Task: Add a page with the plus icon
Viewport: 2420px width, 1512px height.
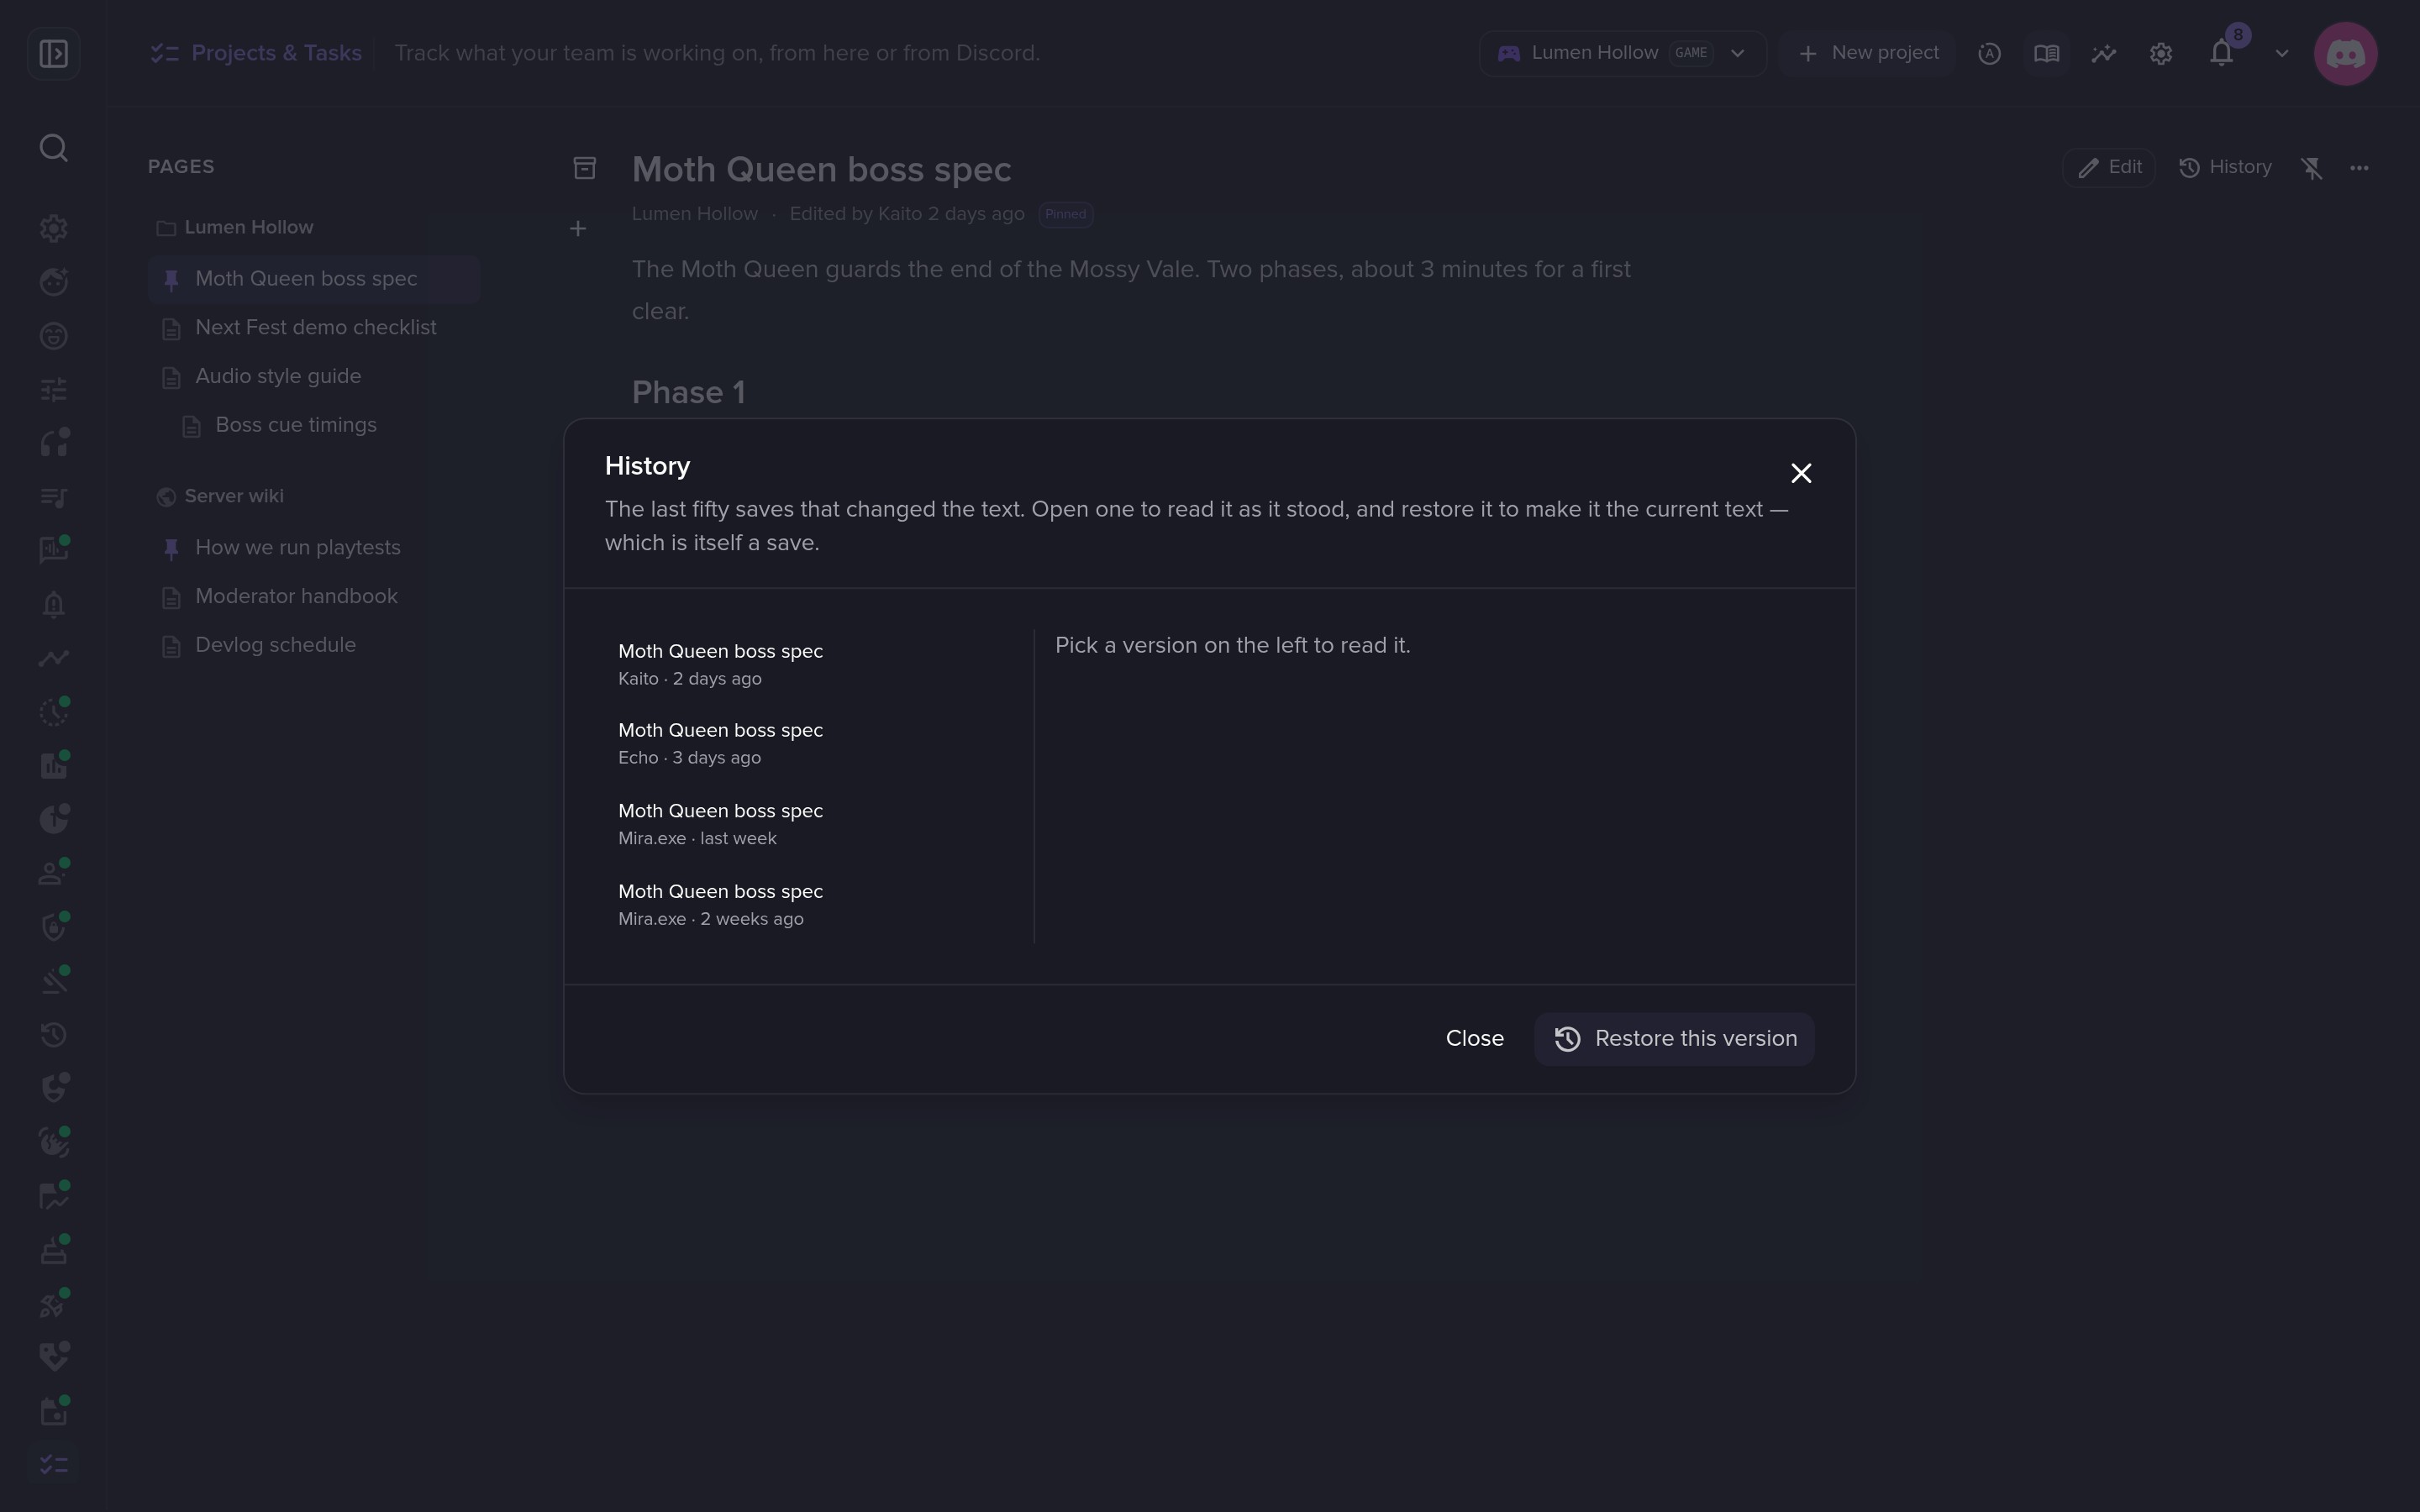Action: 578,229
